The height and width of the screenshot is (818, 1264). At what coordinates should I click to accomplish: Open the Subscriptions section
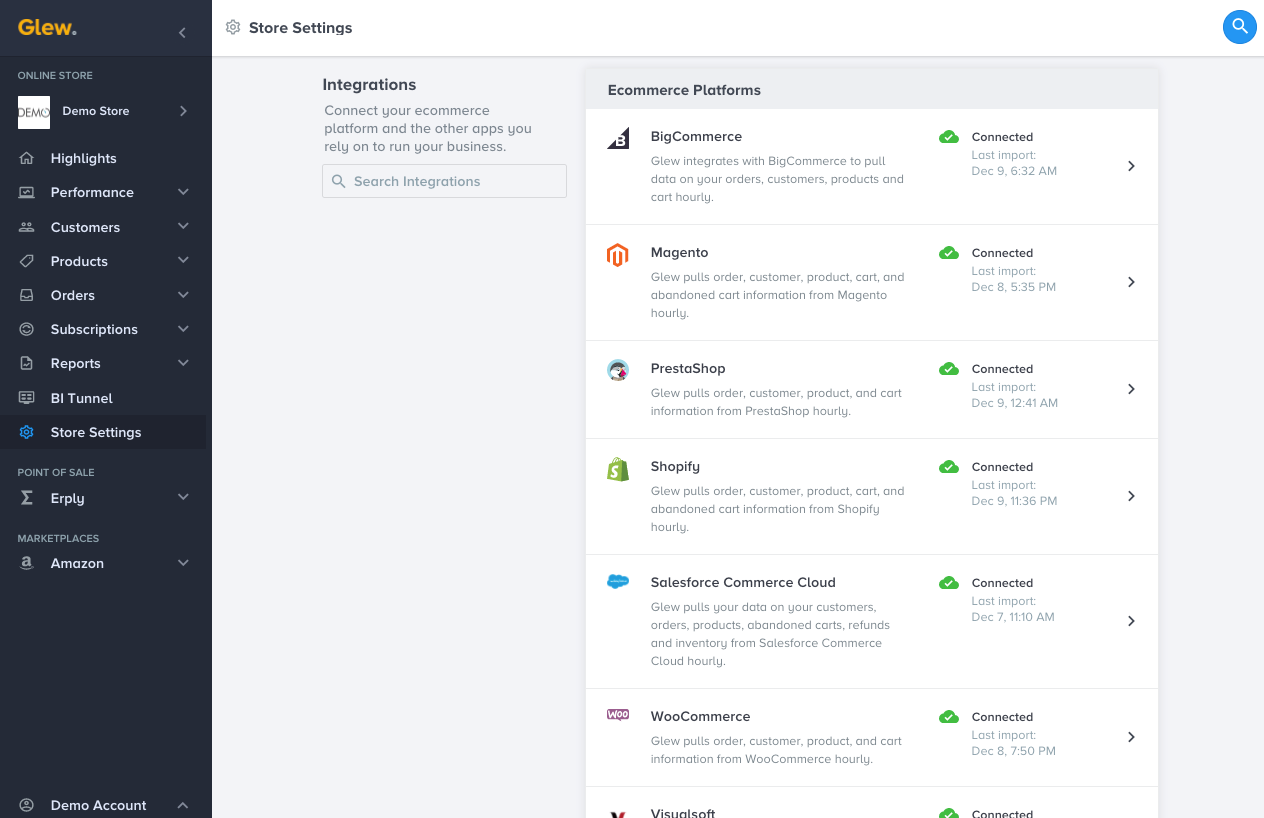pyautogui.click(x=94, y=329)
